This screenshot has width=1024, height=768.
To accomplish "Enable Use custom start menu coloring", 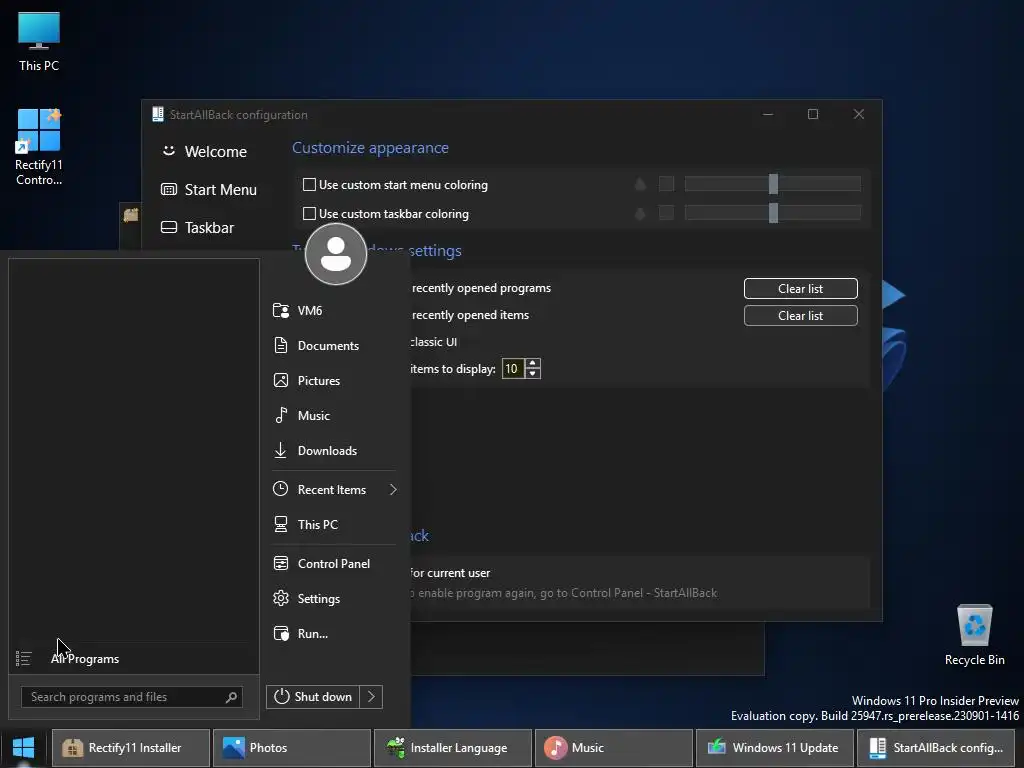I will pyautogui.click(x=310, y=185).
